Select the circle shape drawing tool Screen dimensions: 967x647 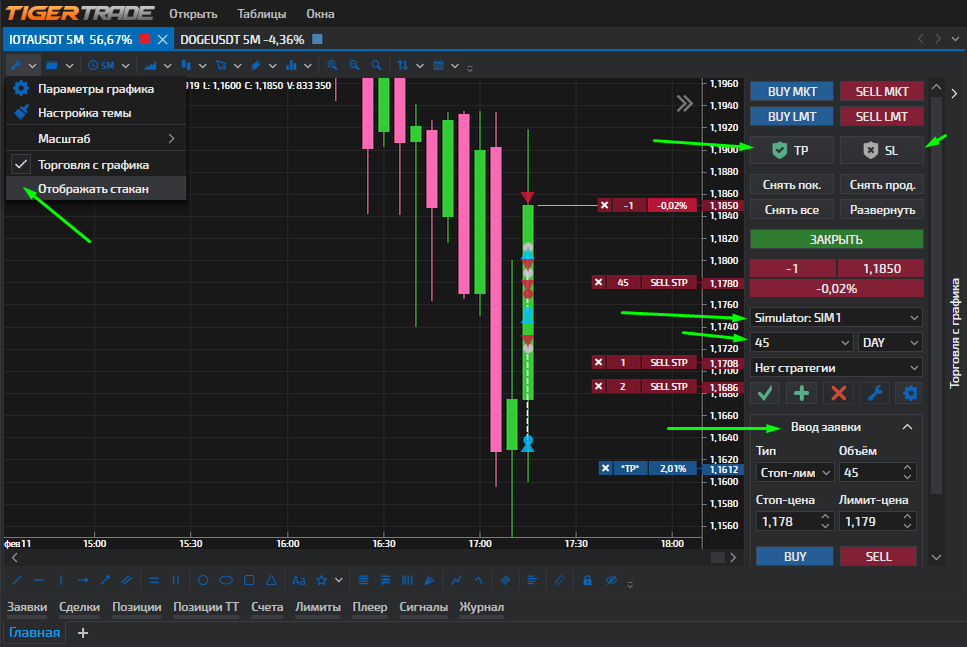[x=203, y=580]
